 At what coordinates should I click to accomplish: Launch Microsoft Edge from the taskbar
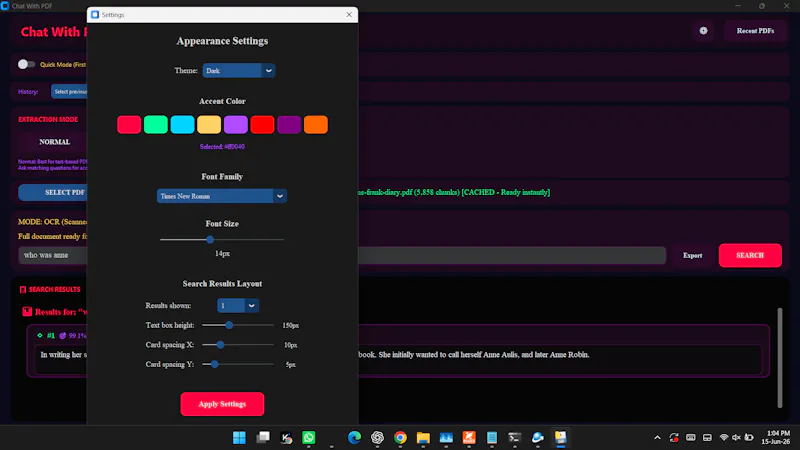[x=354, y=437]
